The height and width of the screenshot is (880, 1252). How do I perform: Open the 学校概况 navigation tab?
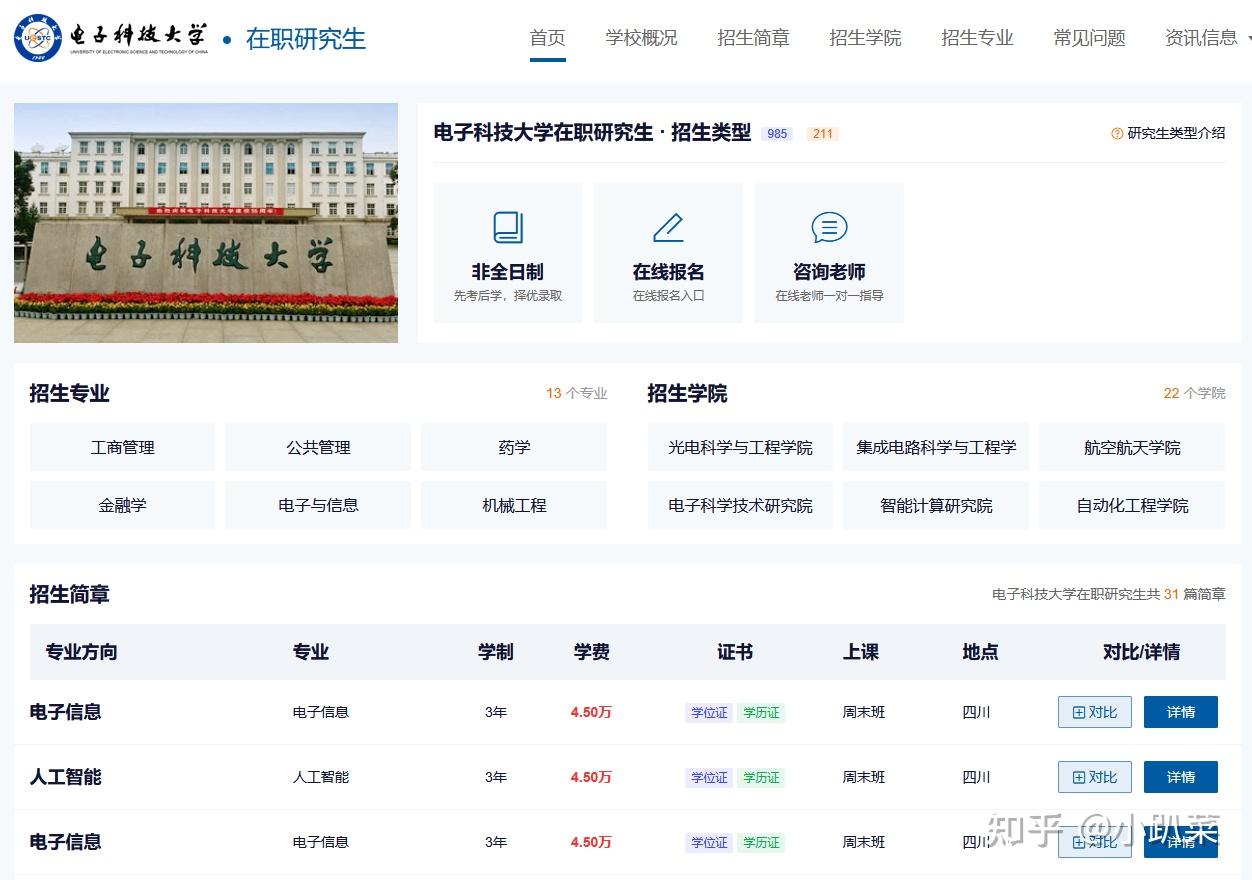(x=642, y=38)
